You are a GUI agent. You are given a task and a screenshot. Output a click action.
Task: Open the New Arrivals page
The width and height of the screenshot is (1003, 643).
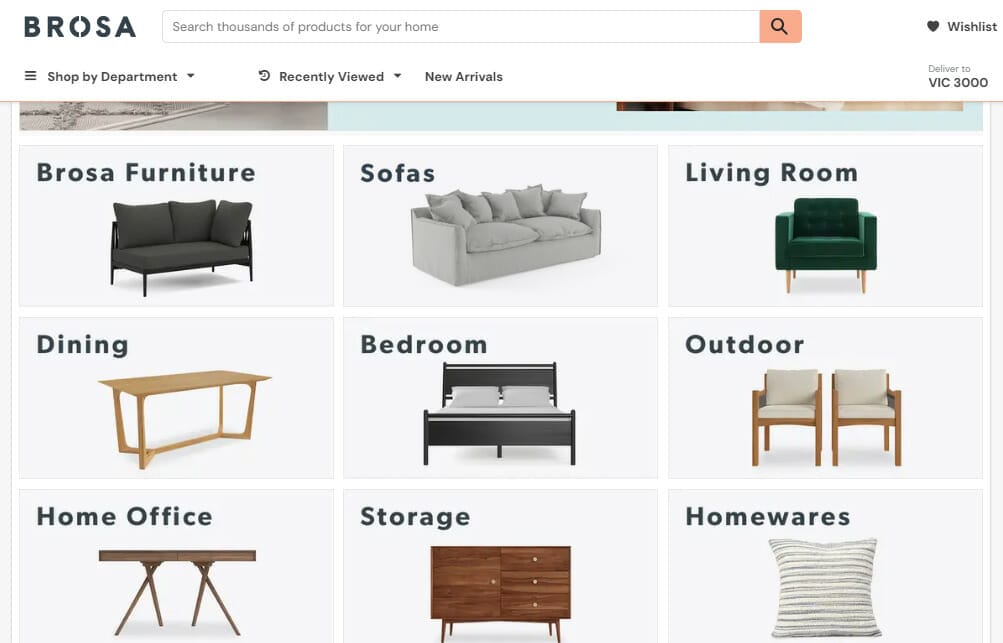[464, 77]
